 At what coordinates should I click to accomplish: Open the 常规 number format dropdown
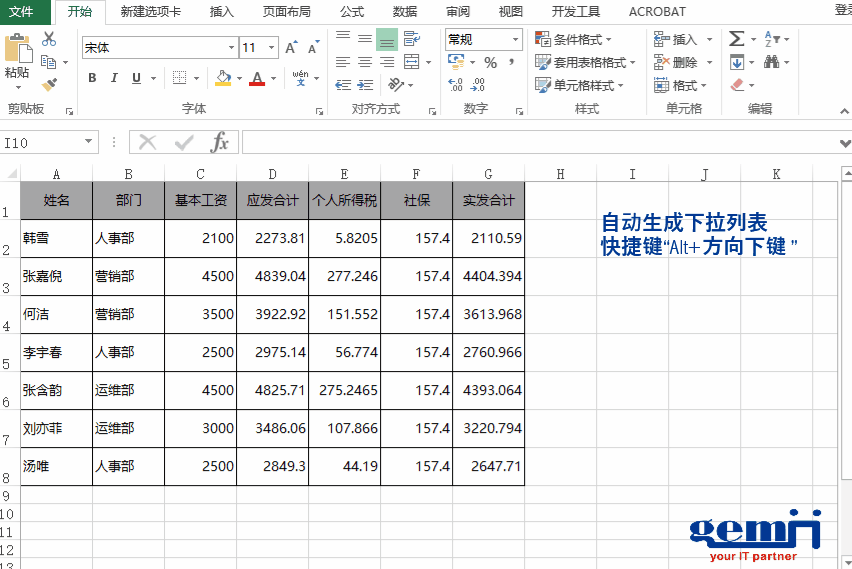pyautogui.click(x=516, y=40)
